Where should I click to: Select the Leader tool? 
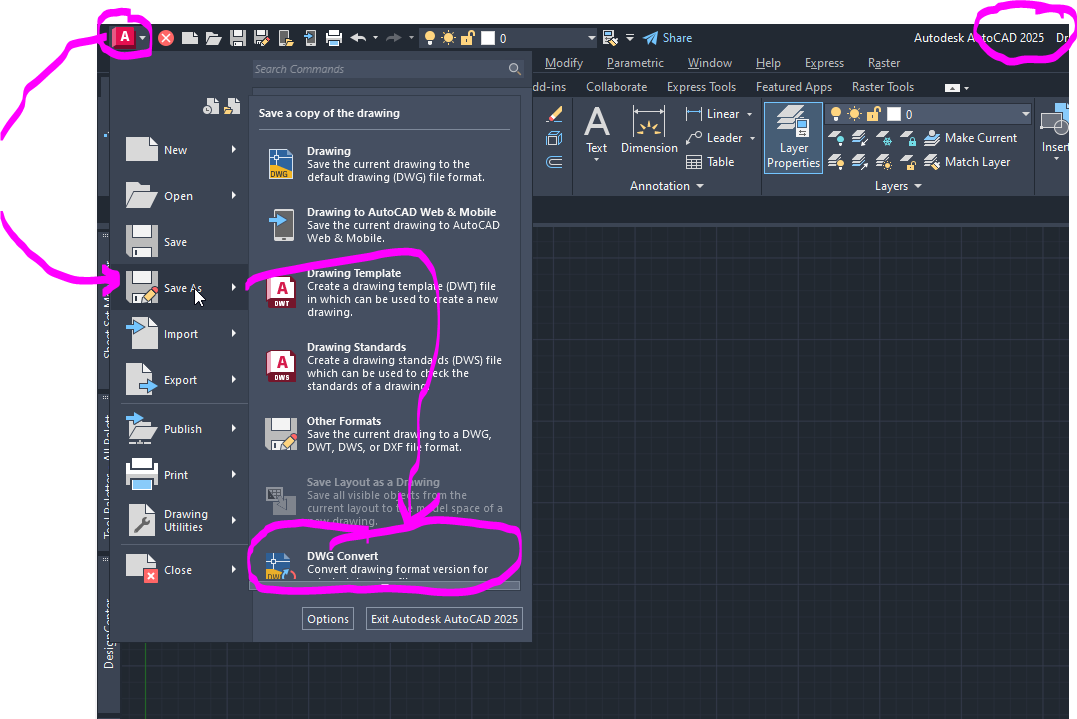tap(714, 138)
